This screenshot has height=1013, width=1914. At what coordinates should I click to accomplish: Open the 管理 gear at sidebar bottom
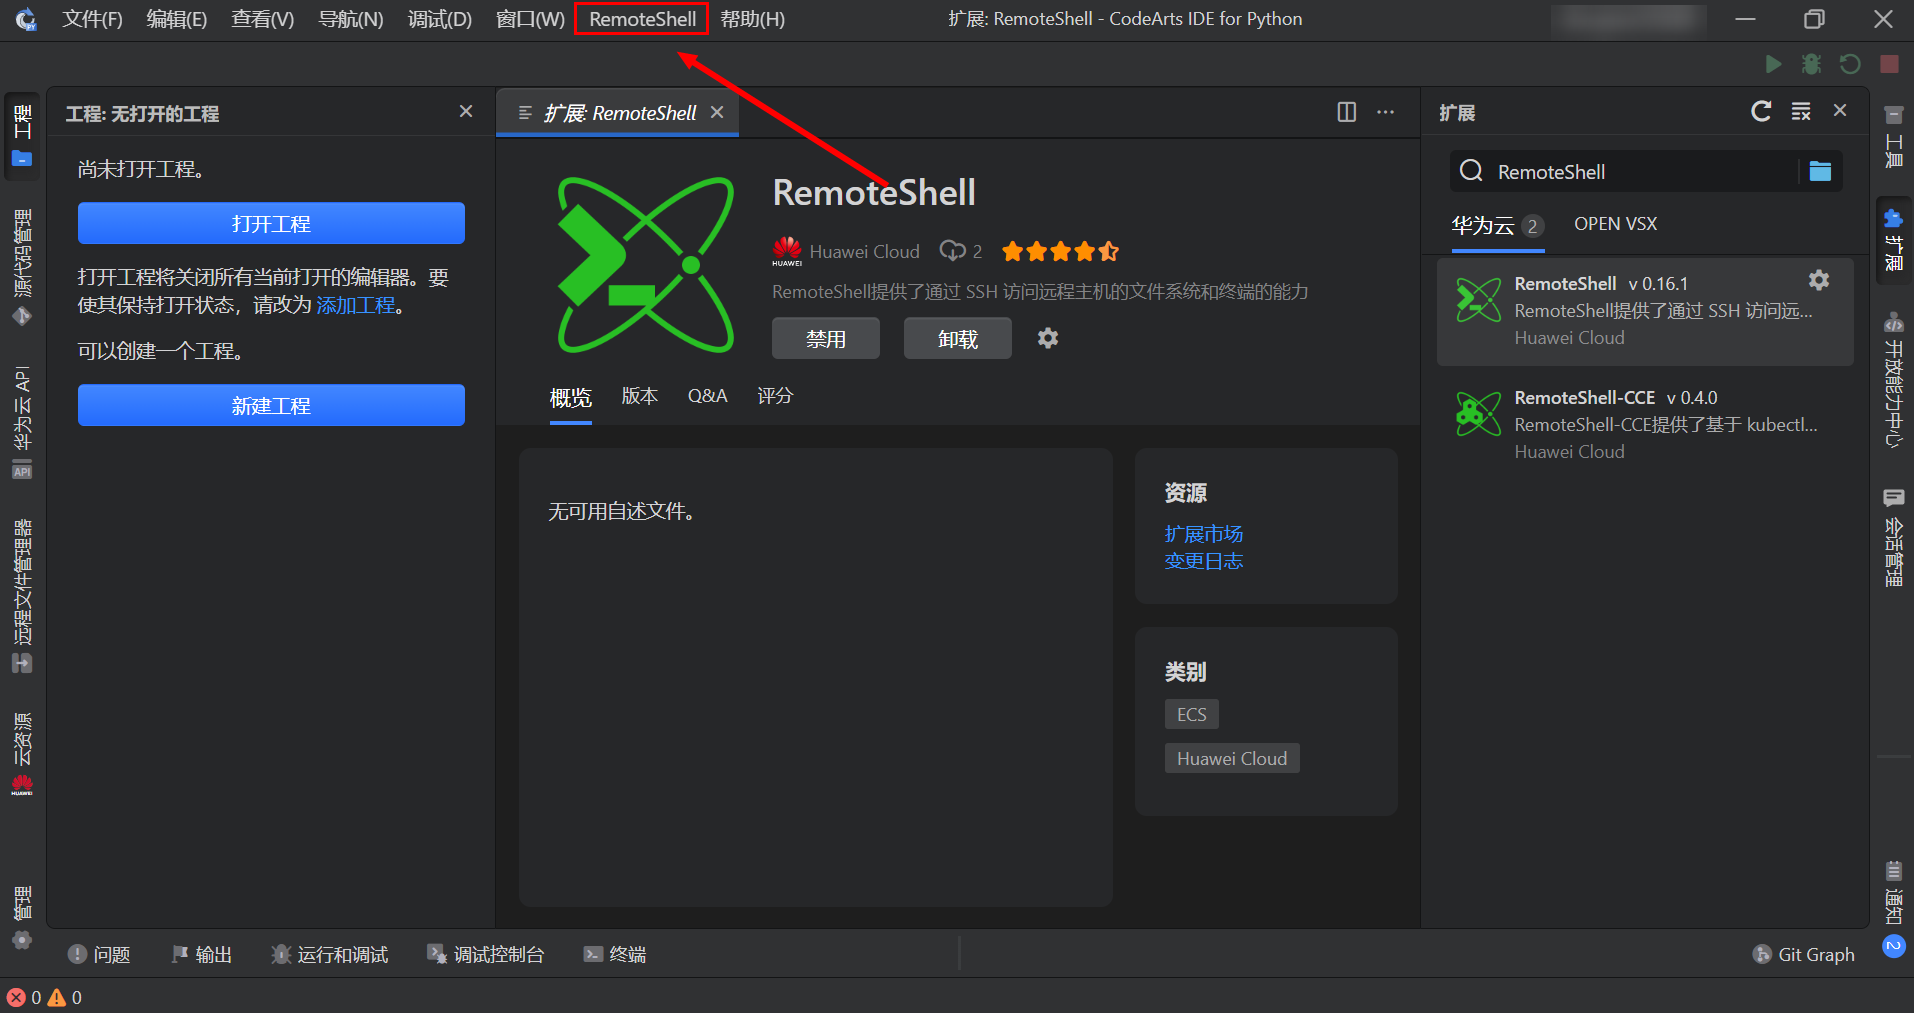(x=22, y=918)
